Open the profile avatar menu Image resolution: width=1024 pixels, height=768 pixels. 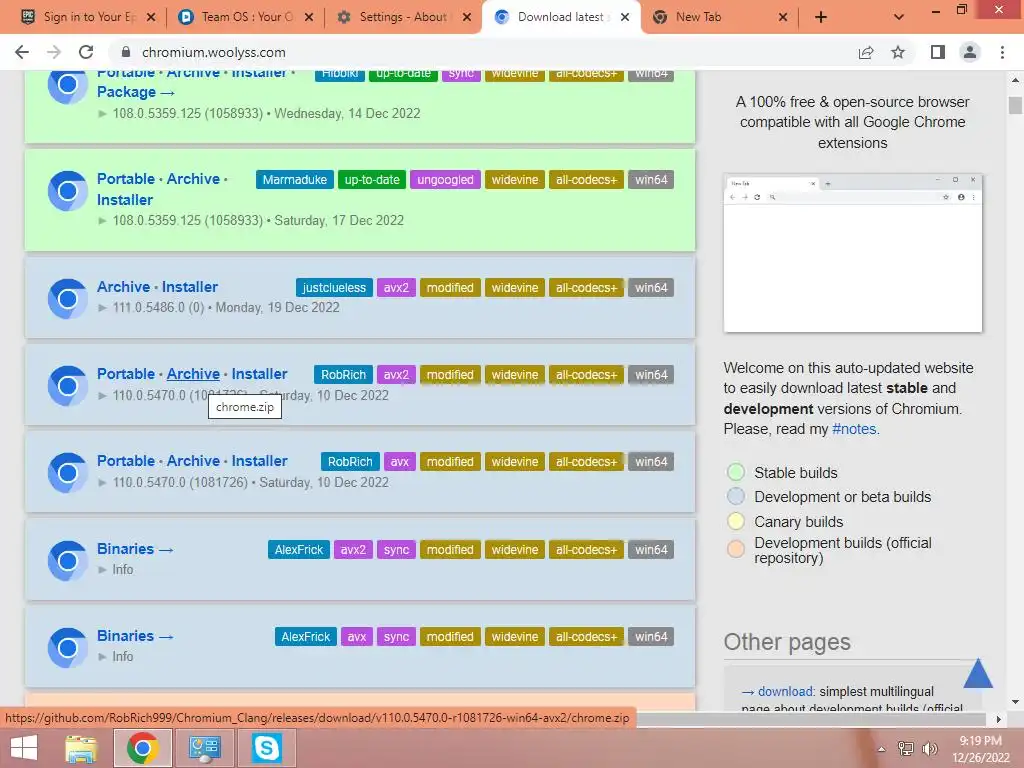tap(970, 52)
